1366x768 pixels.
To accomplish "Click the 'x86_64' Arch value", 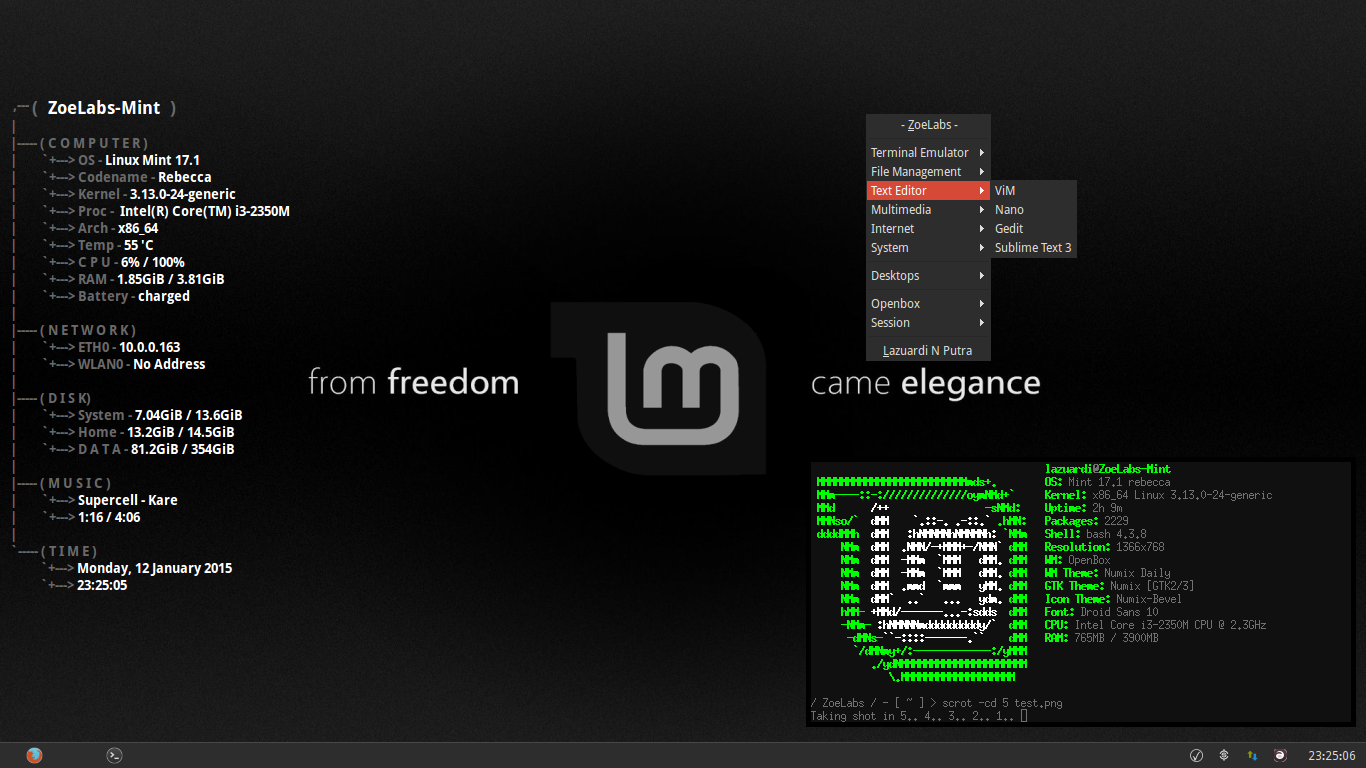I will [138, 228].
